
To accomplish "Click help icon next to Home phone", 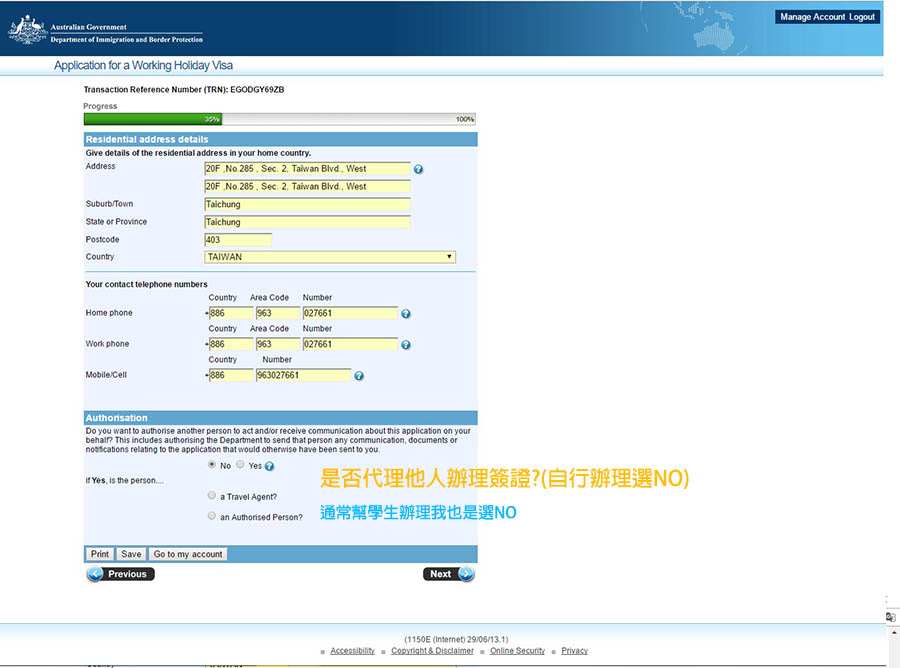I will click(x=405, y=314).
